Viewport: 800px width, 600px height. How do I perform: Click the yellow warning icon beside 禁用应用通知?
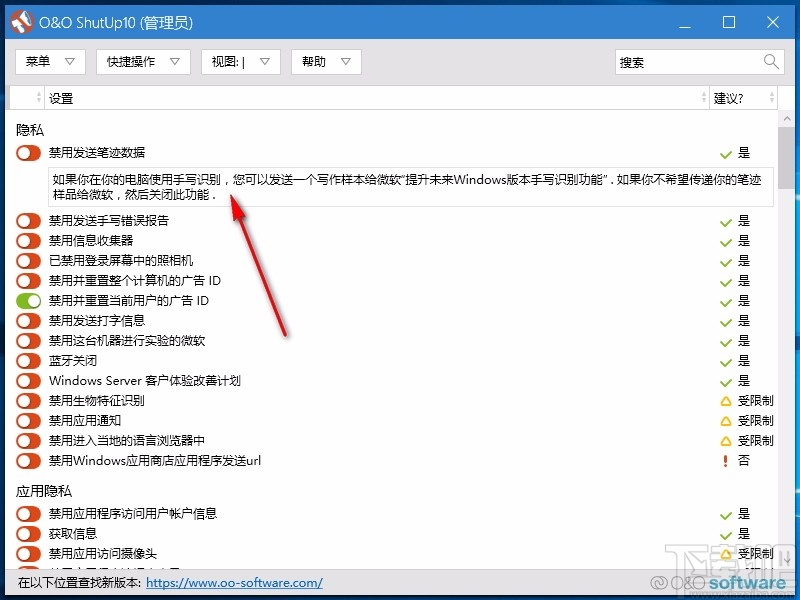click(x=726, y=421)
